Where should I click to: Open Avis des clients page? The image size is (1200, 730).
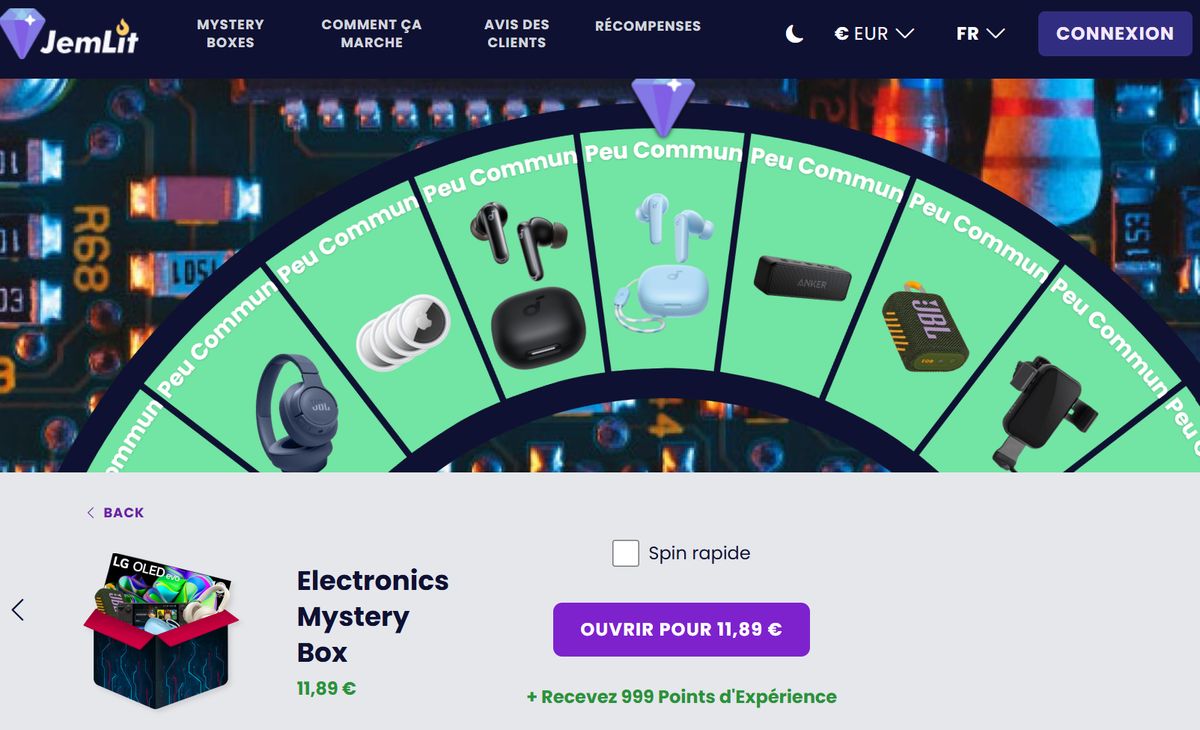click(516, 33)
